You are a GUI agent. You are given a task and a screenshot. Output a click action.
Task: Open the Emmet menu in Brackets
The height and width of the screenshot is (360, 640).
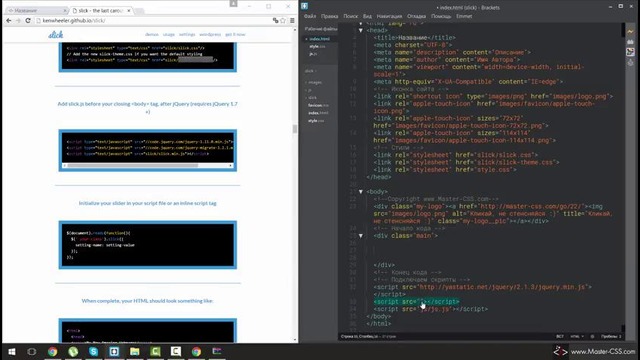tap(464, 16)
